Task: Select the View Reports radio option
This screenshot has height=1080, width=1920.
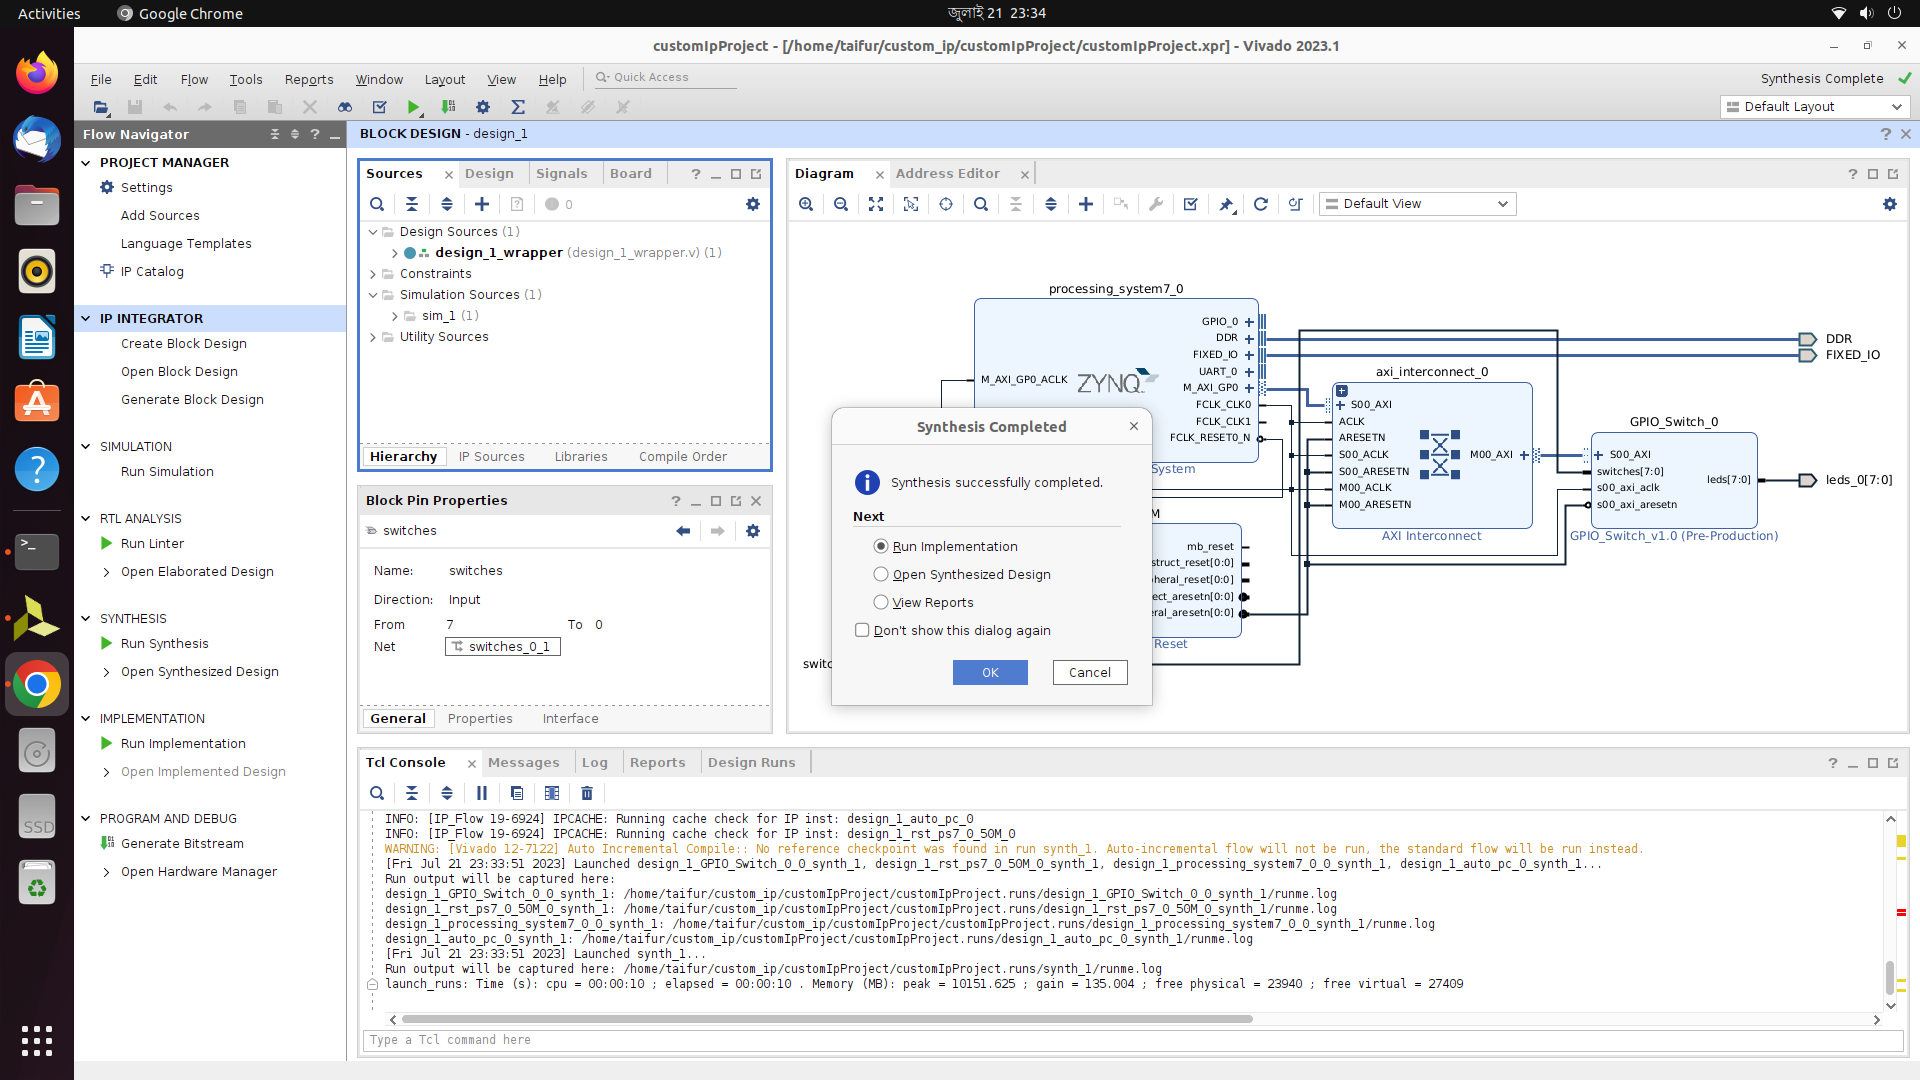Action: point(881,602)
